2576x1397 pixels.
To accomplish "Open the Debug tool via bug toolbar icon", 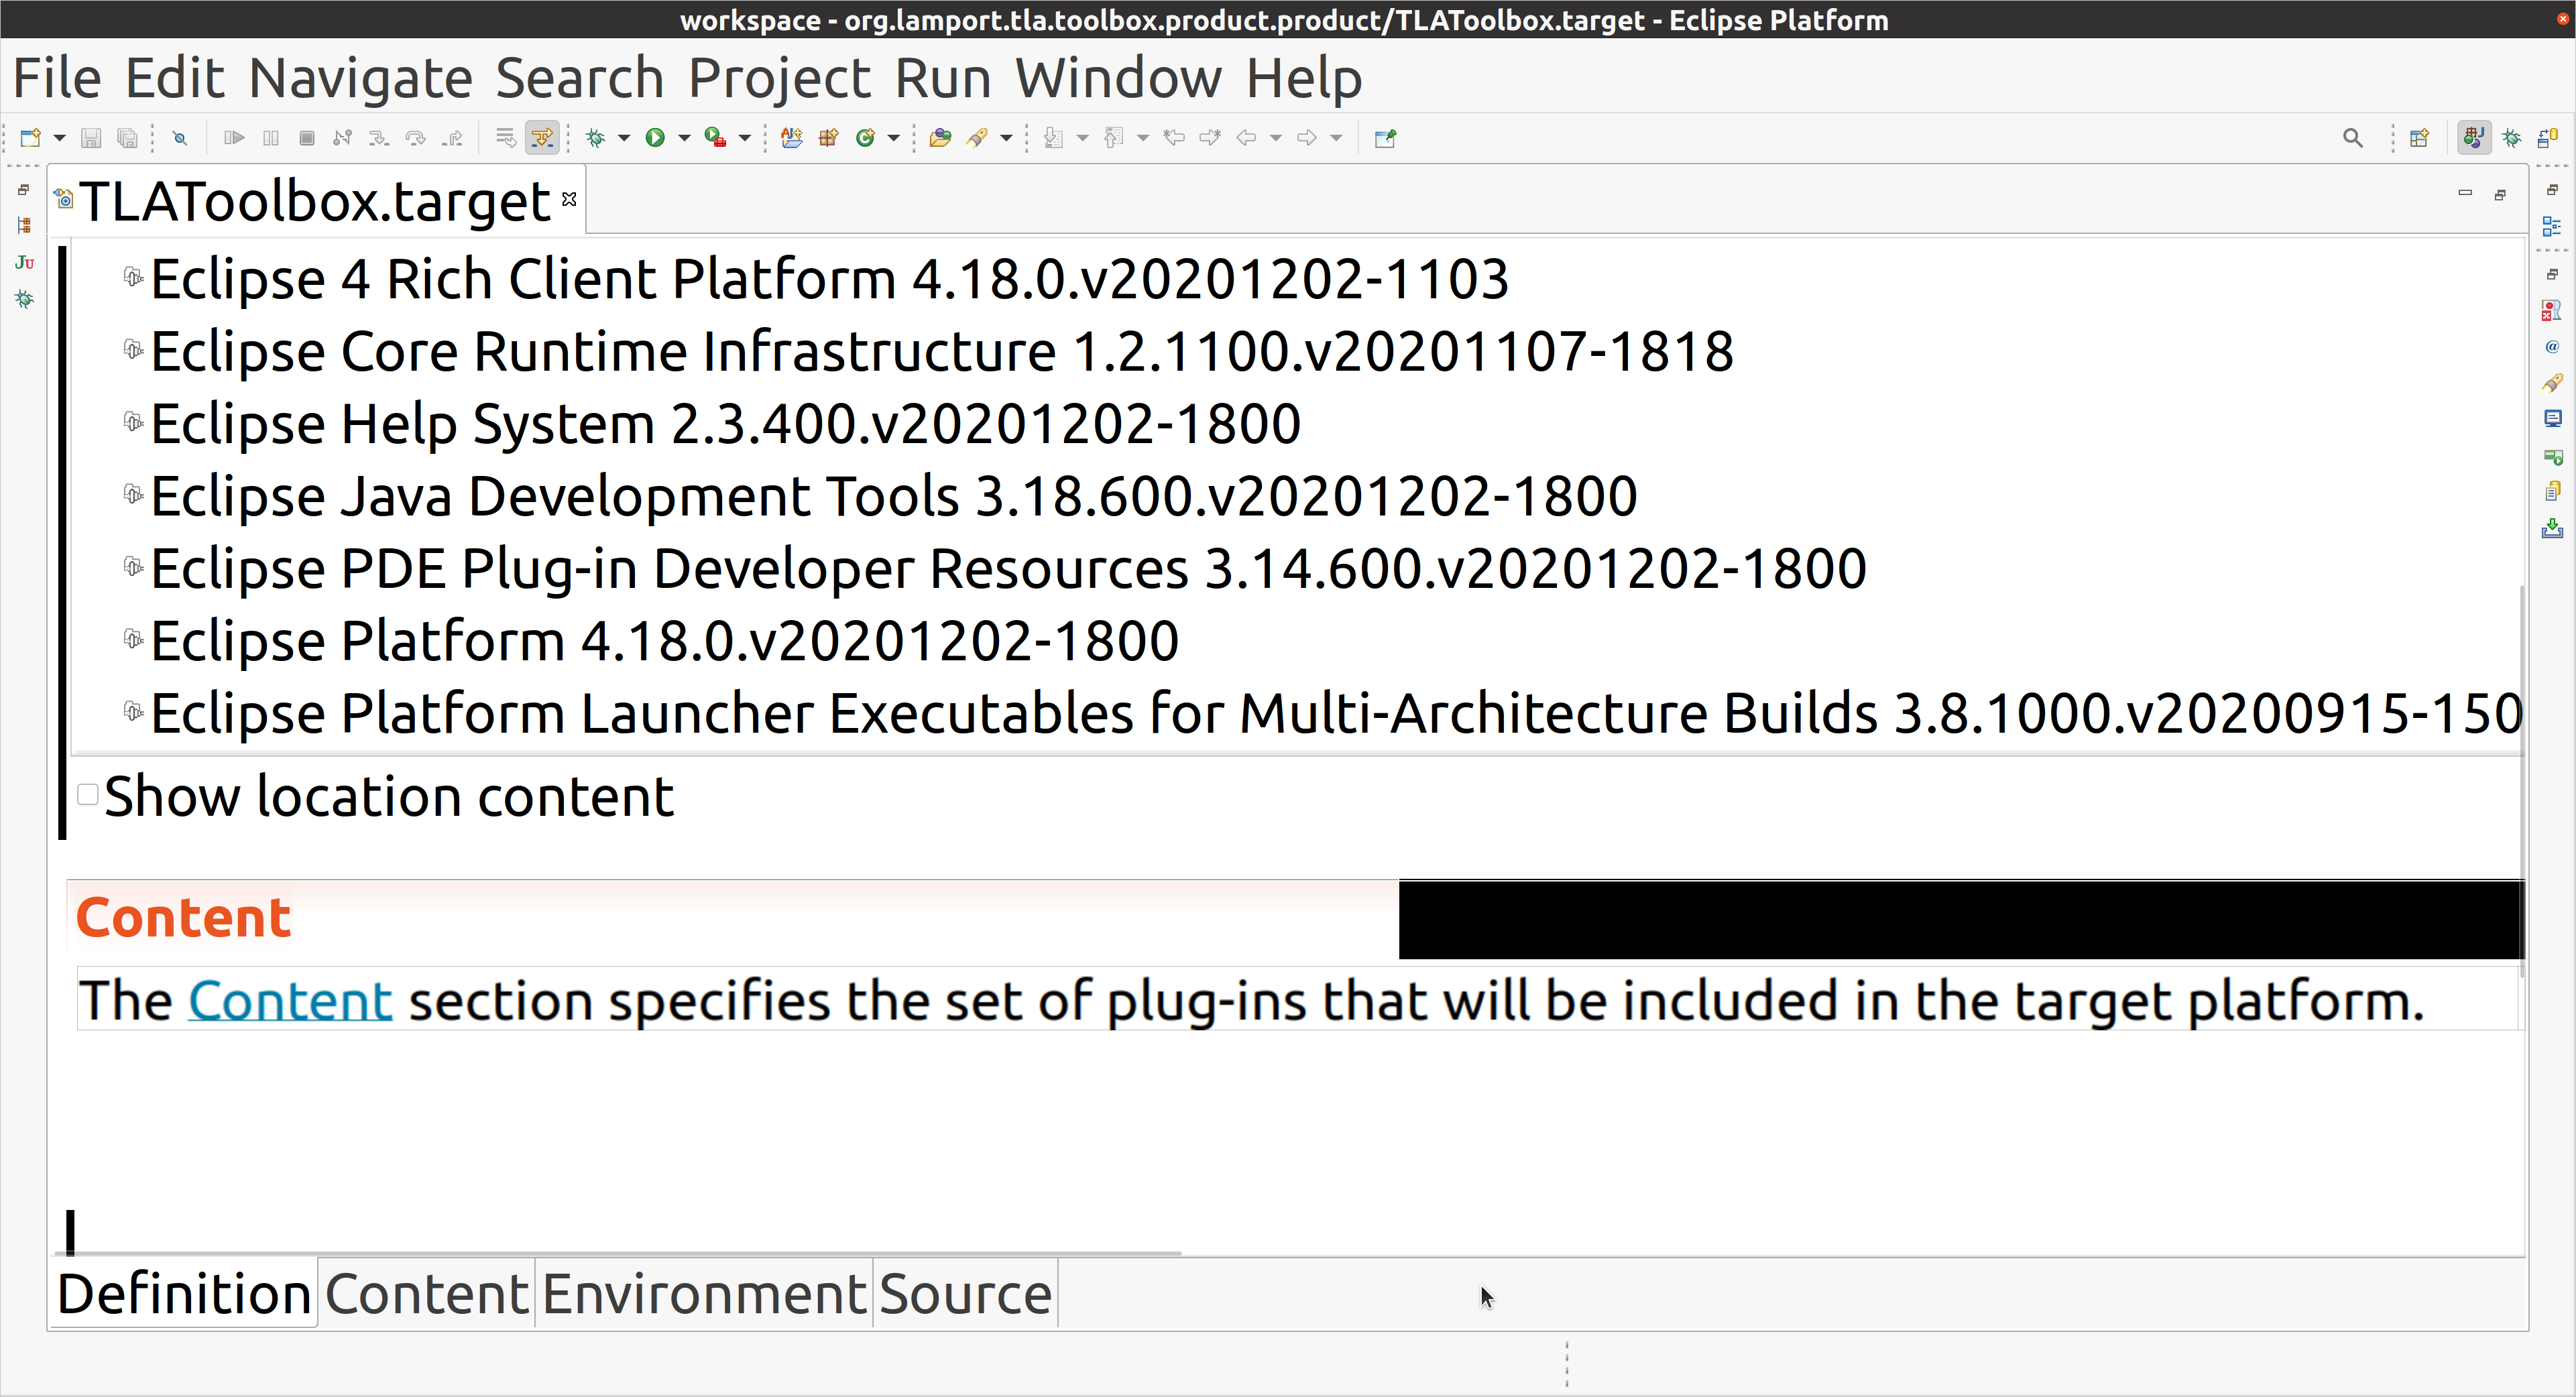I will (595, 138).
